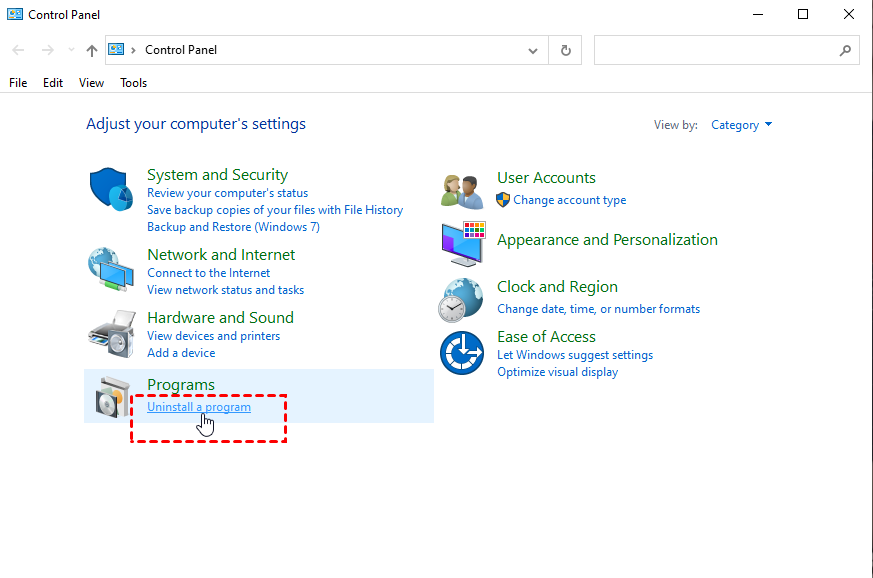Expand the address bar history dropdown
873x578 pixels.
(x=533, y=50)
